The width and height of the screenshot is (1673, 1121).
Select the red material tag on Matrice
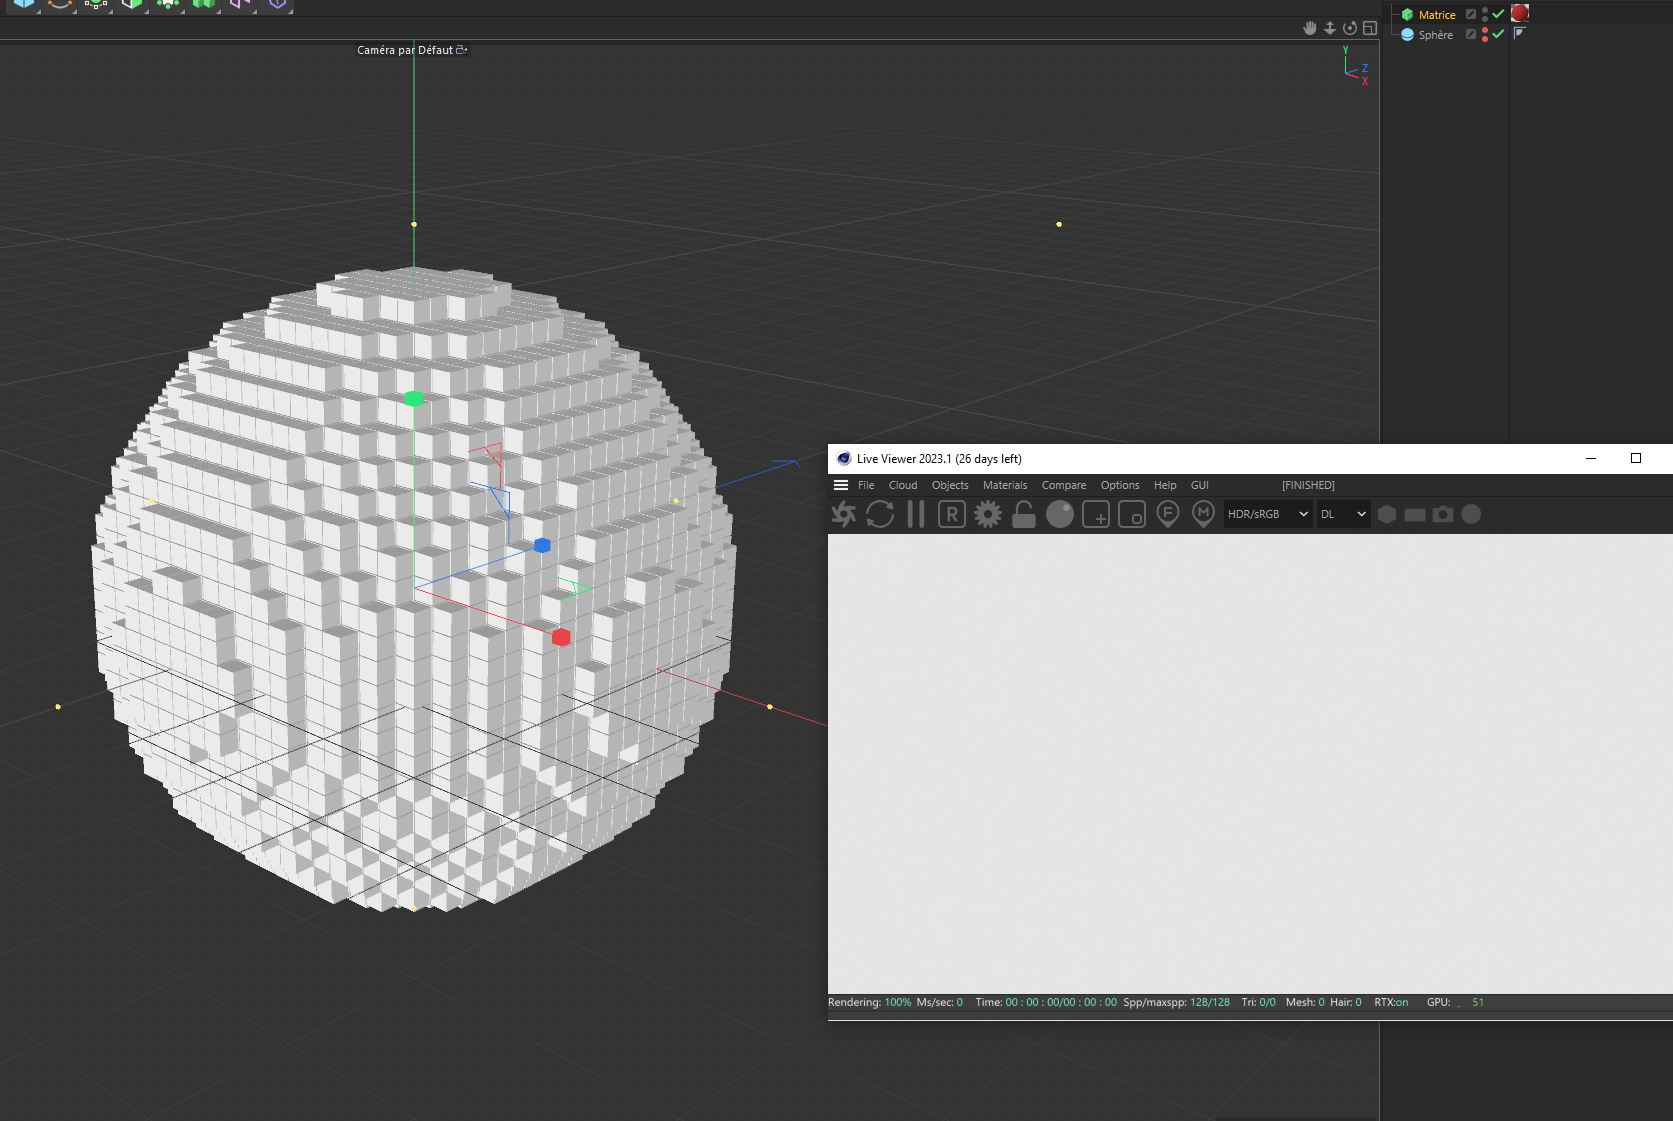coord(1520,13)
